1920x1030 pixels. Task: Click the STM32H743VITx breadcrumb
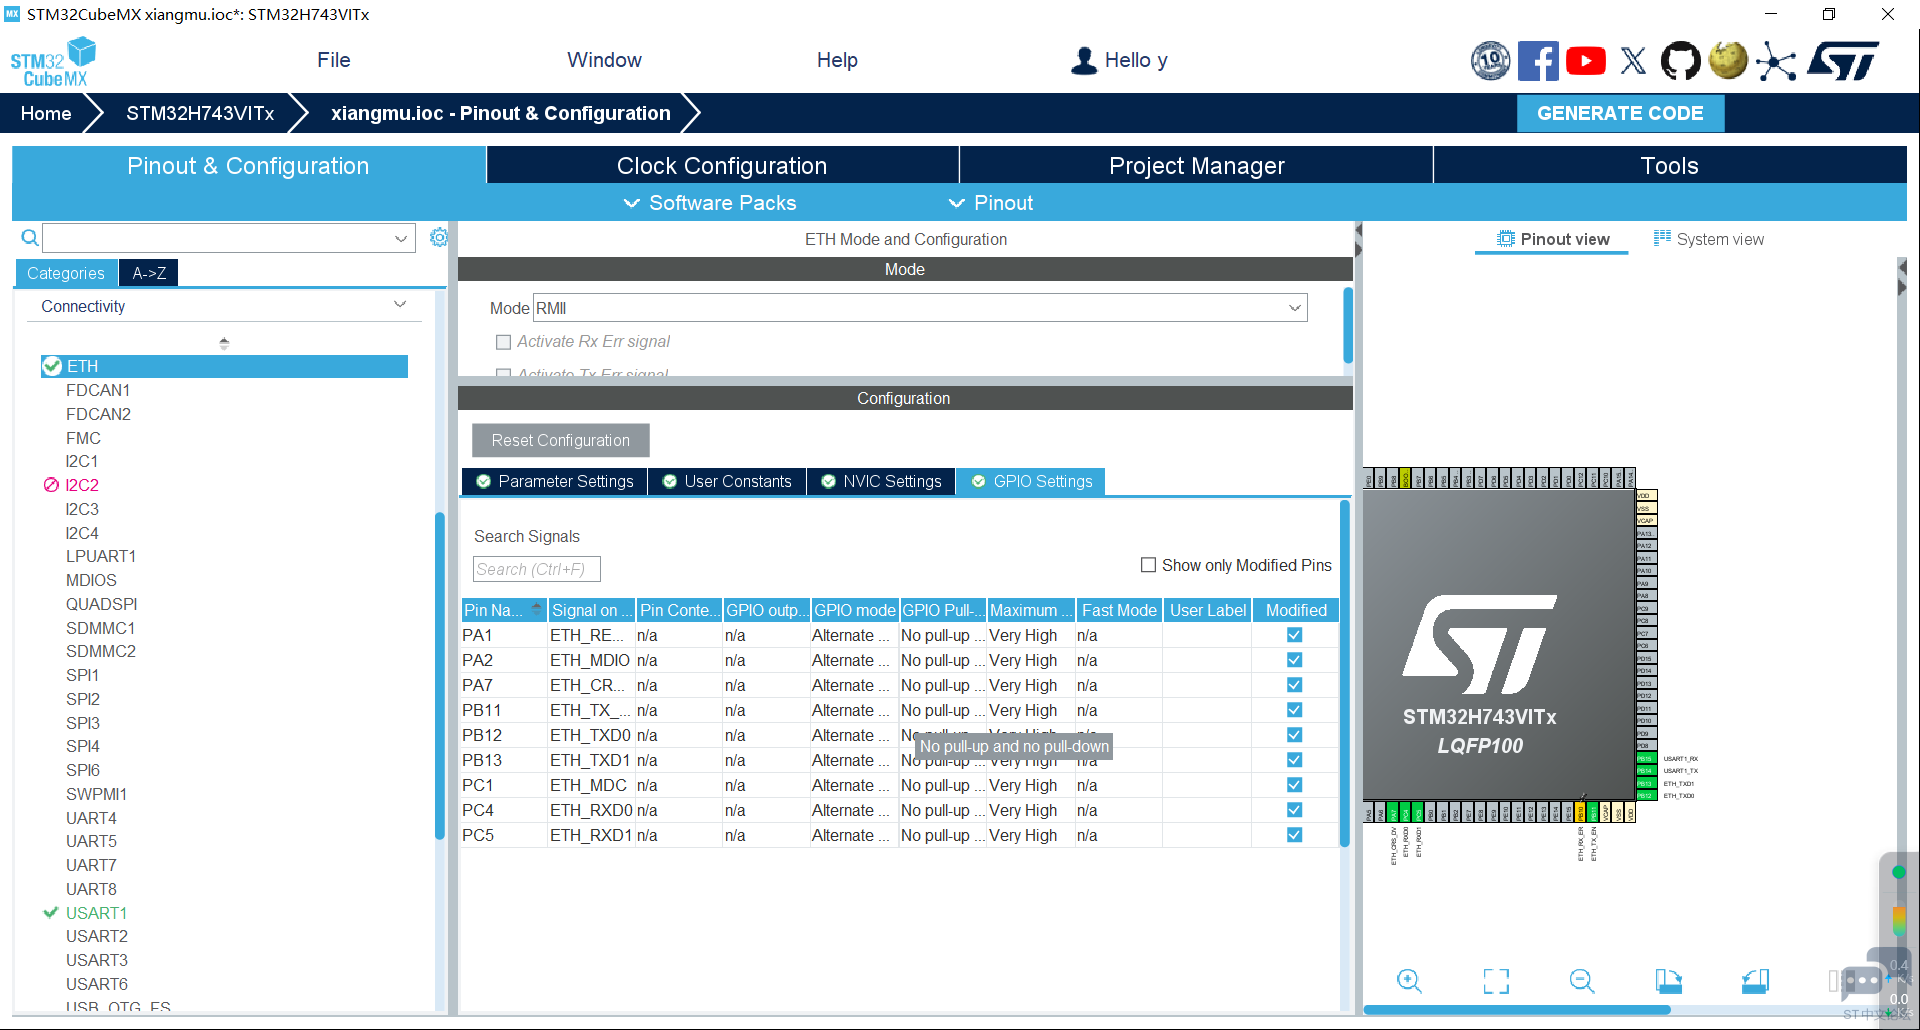(x=200, y=113)
